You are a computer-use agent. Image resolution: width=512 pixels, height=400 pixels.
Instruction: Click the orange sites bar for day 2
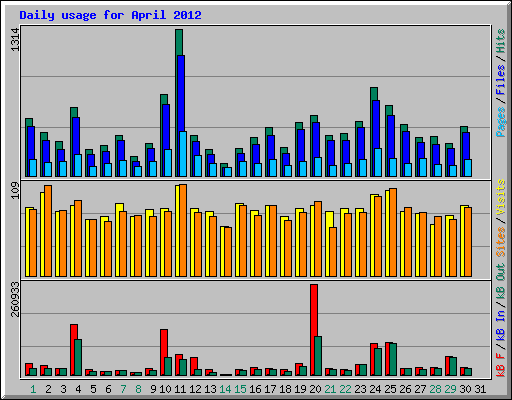click(48, 231)
